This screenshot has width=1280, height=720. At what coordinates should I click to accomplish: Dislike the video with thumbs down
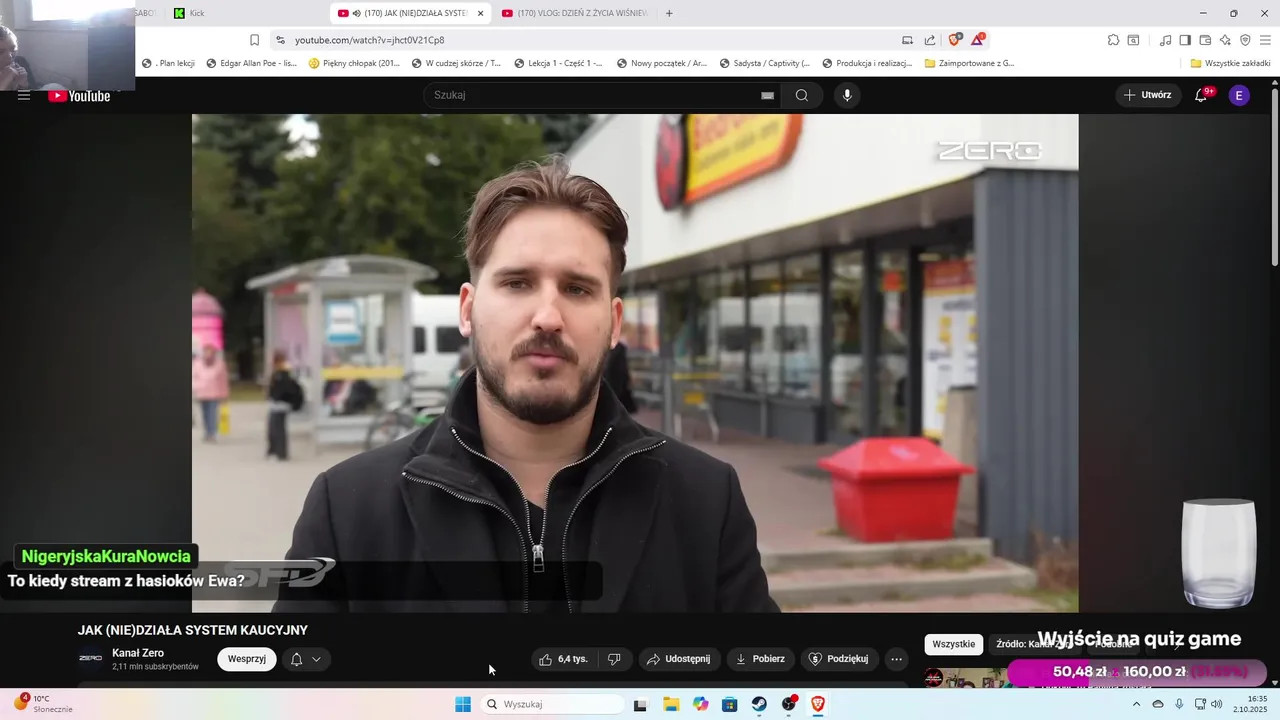614,659
